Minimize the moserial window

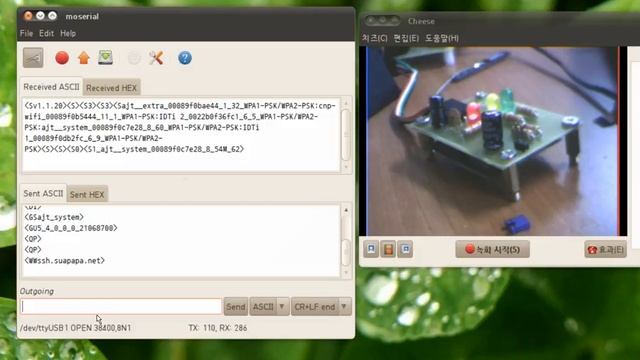click(40, 16)
